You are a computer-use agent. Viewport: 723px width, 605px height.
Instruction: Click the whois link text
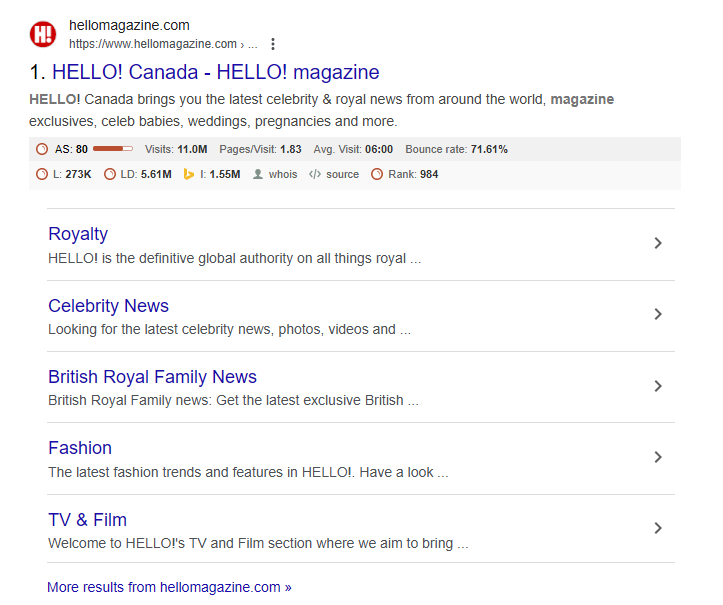pos(283,174)
